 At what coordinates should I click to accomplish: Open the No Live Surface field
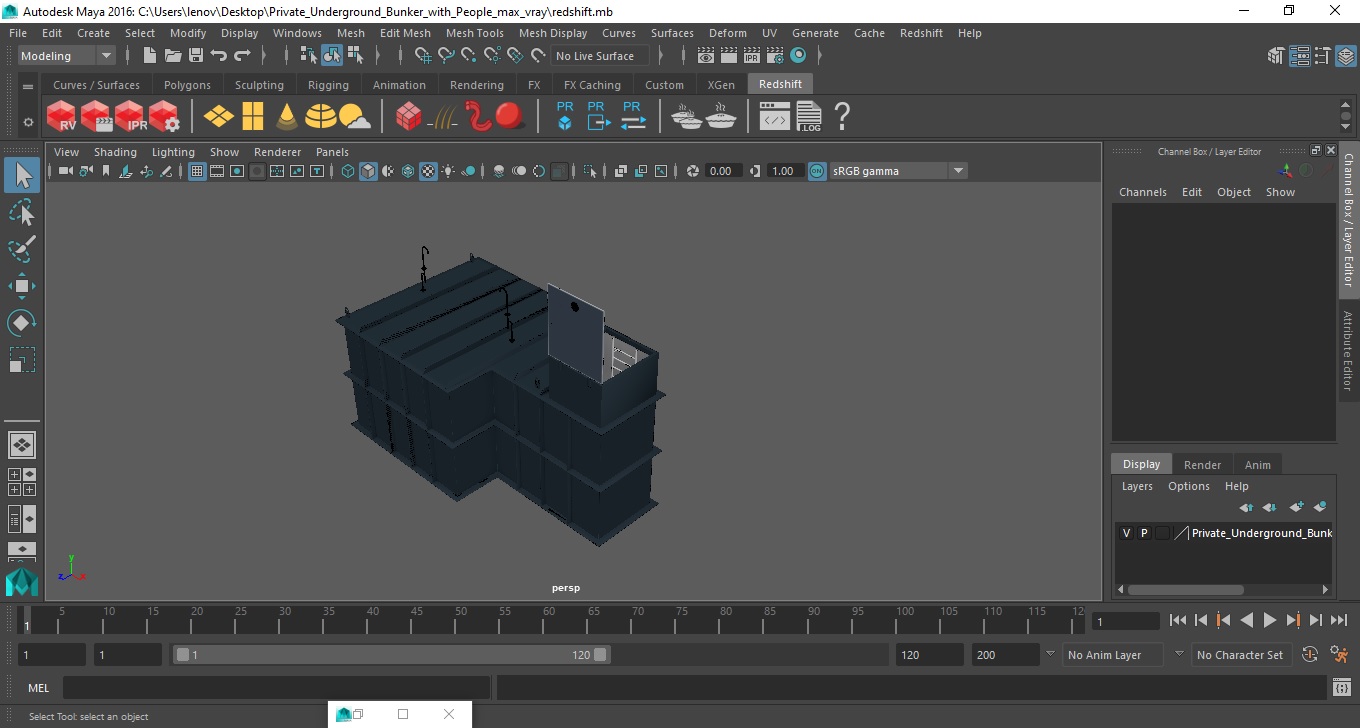600,56
